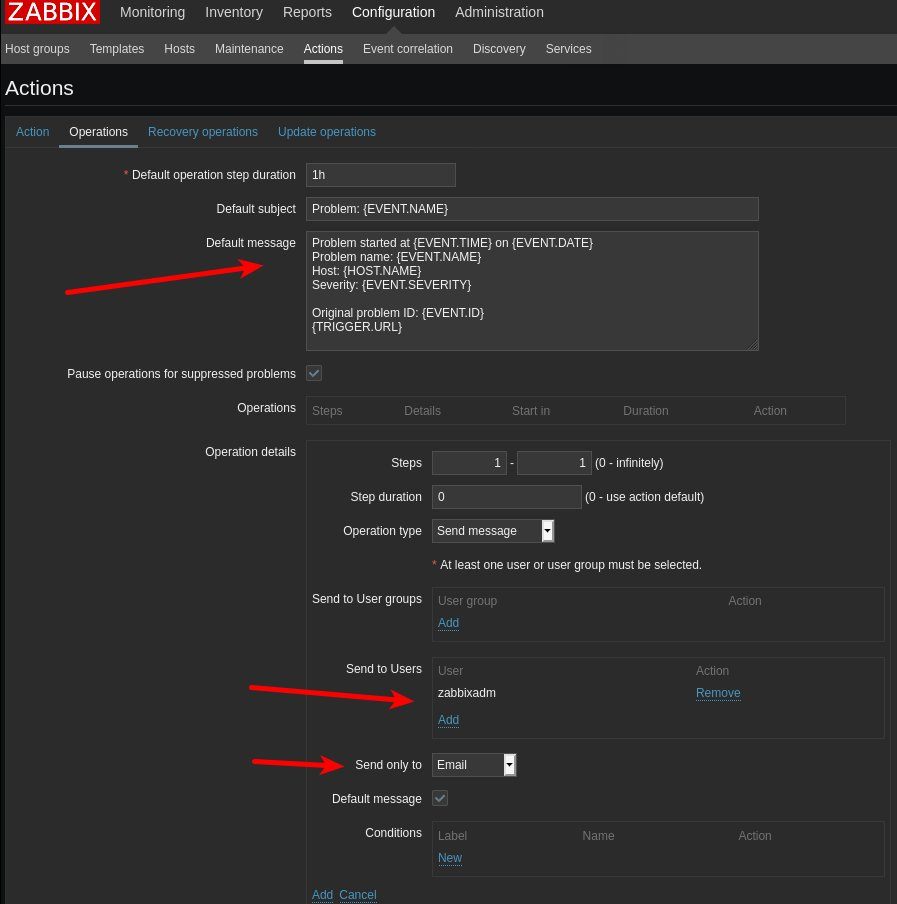Go to Services submenu

[x=568, y=49]
